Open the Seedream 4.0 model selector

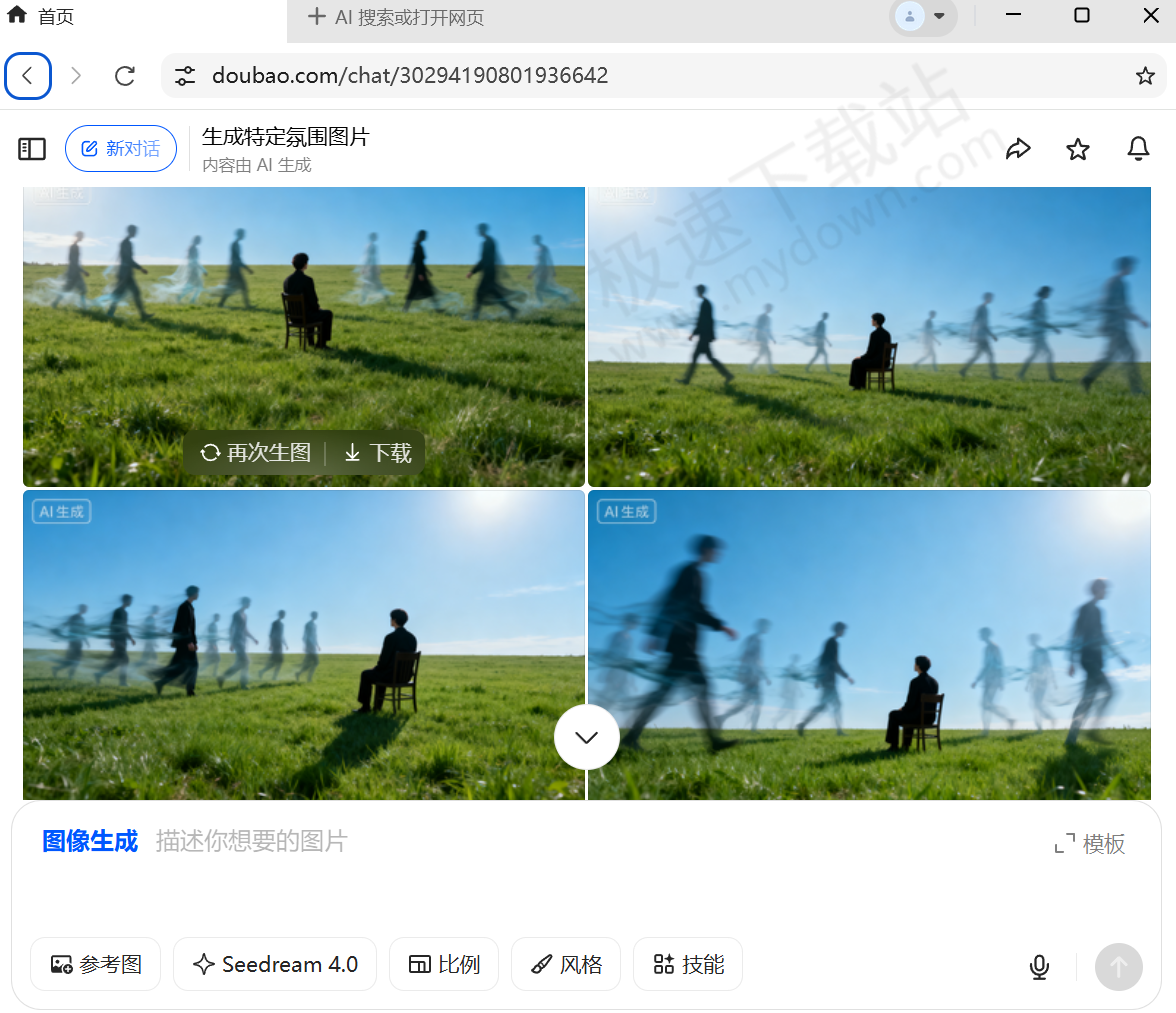point(275,964)
